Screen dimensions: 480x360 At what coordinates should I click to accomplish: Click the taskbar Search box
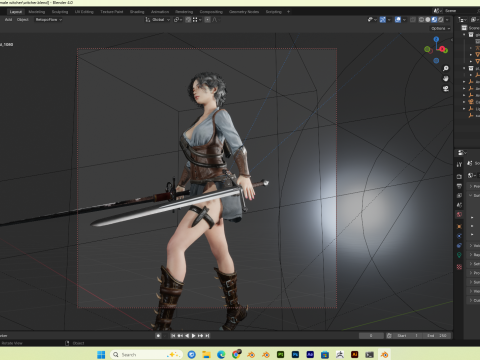146,354
